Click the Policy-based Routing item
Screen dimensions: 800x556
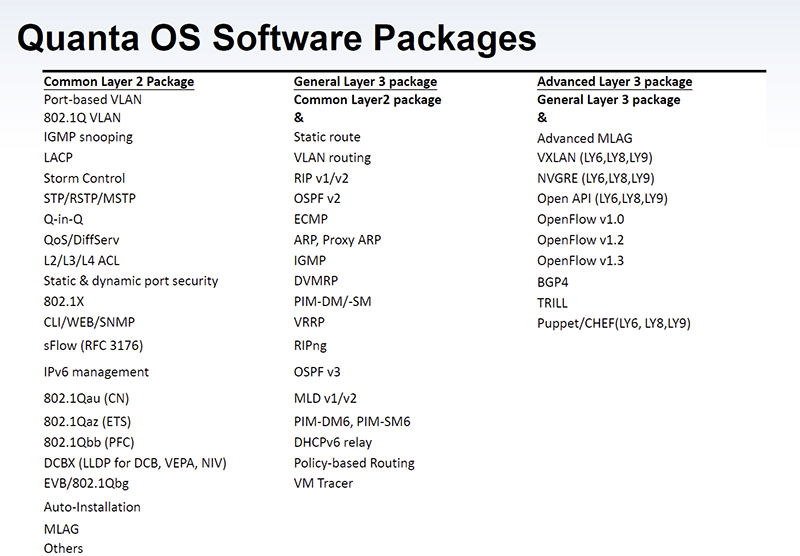354,463
